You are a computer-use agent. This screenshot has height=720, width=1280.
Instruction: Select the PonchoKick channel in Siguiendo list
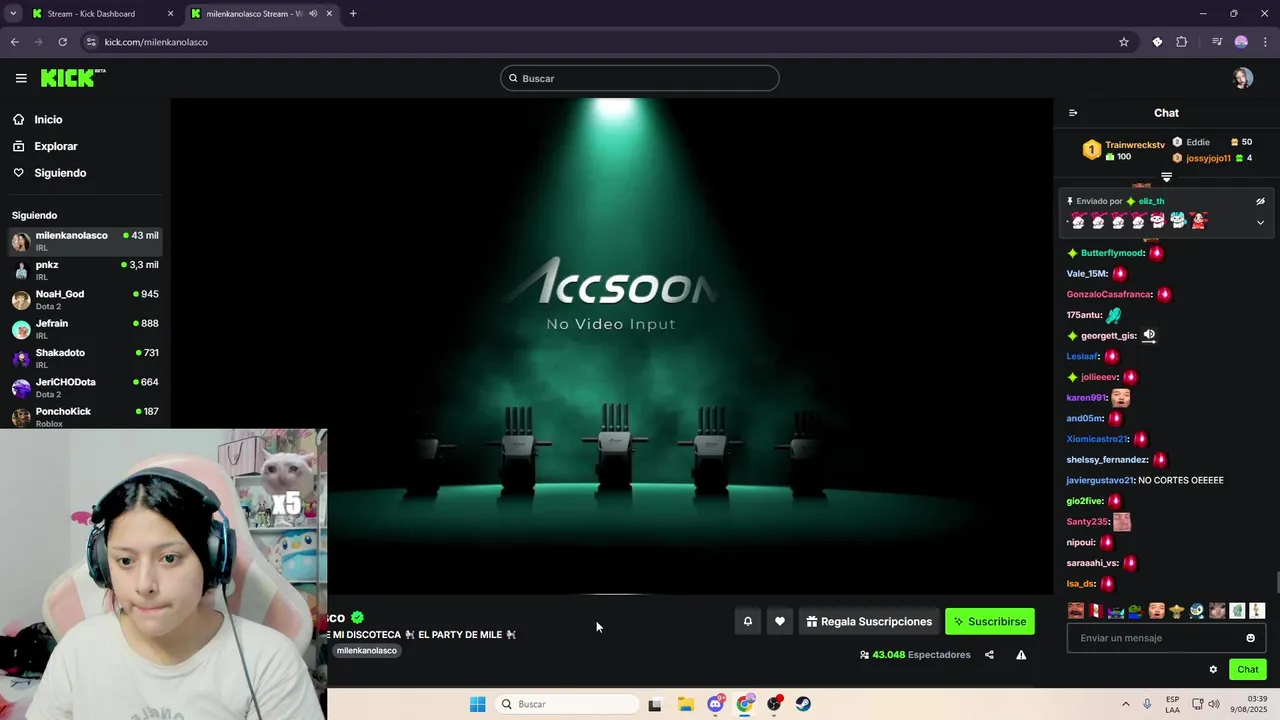(85, 416)
